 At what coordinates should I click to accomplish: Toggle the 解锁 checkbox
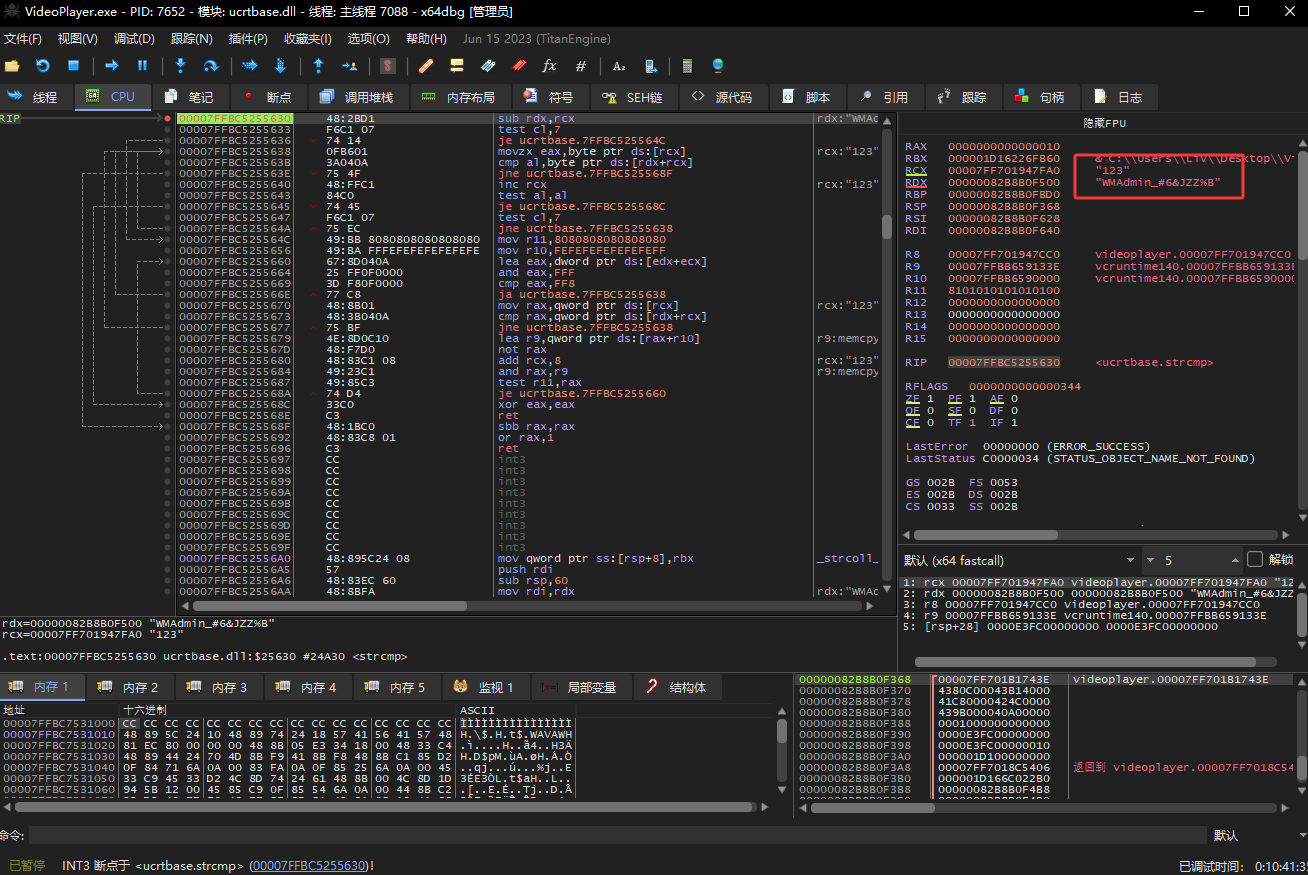[1255, 560]
